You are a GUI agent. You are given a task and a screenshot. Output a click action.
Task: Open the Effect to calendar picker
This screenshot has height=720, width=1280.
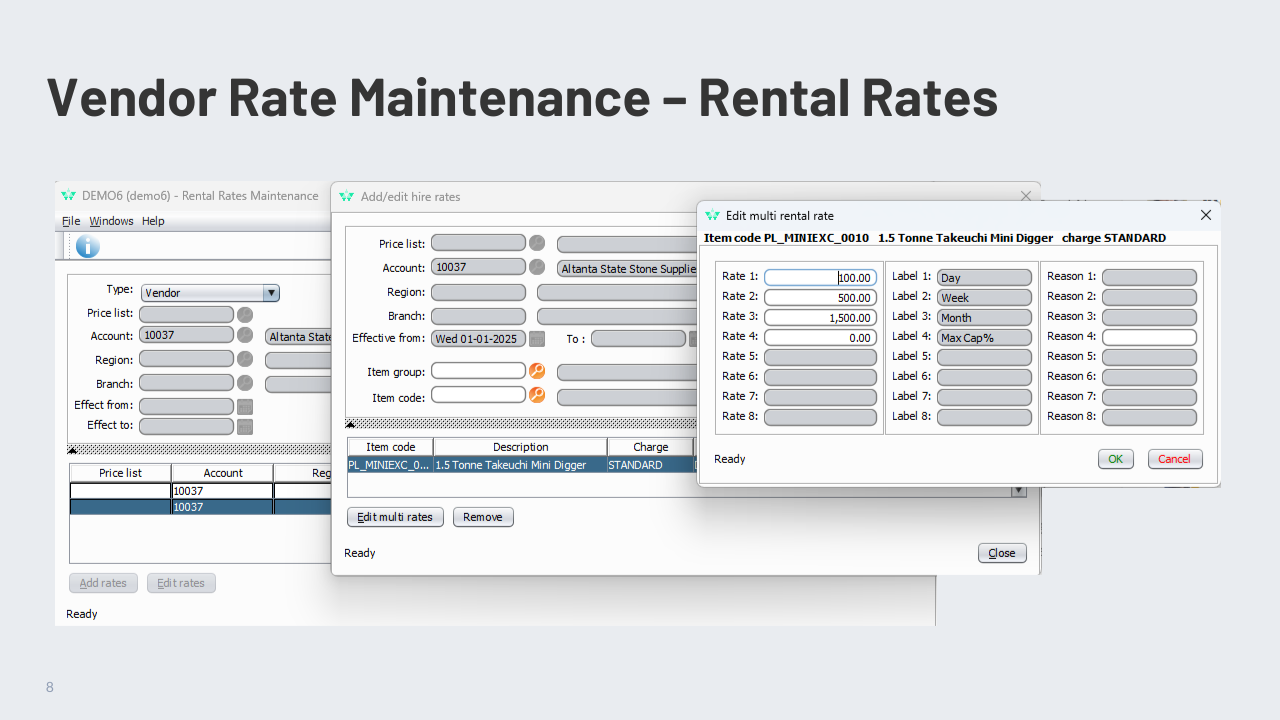point(245,426)
